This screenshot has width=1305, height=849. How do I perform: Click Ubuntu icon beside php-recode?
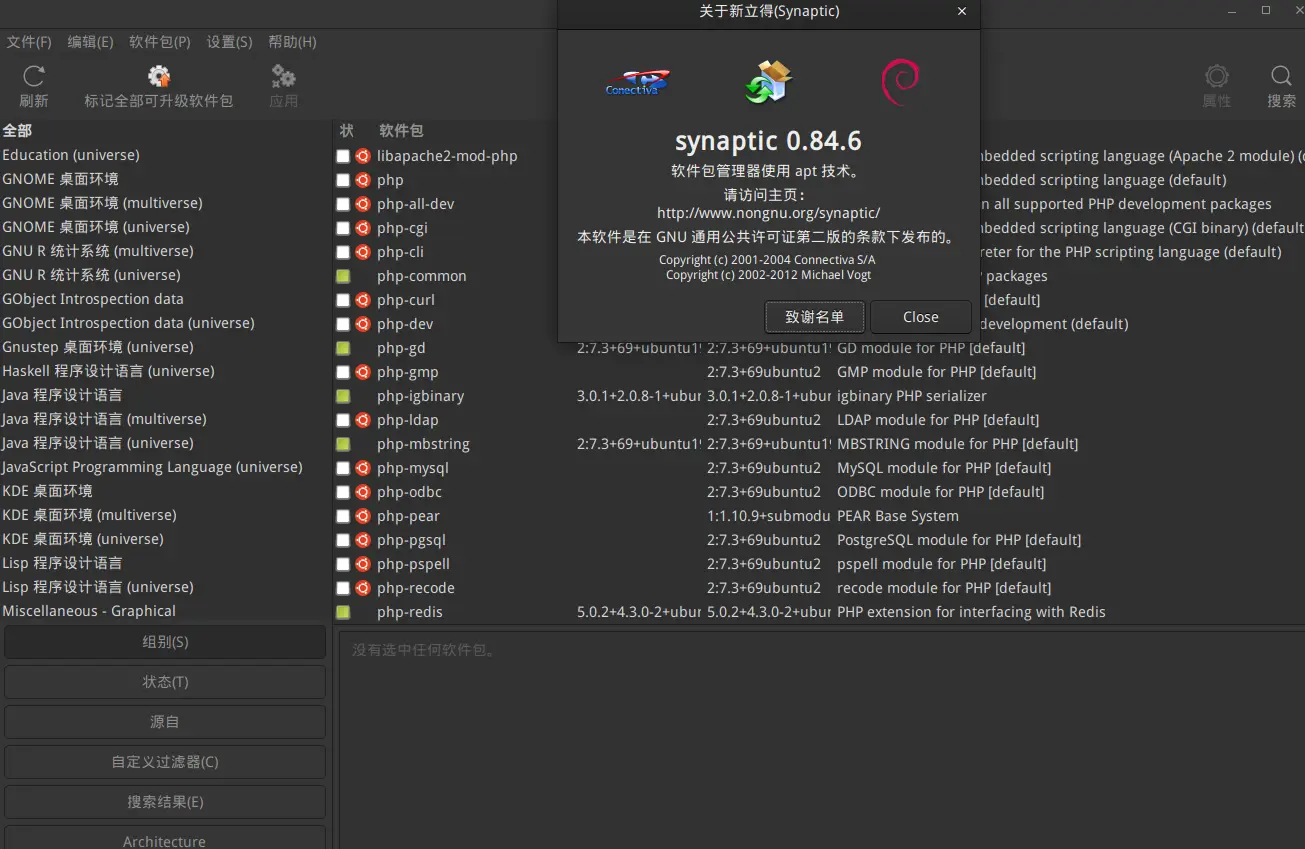click(363, 588)
